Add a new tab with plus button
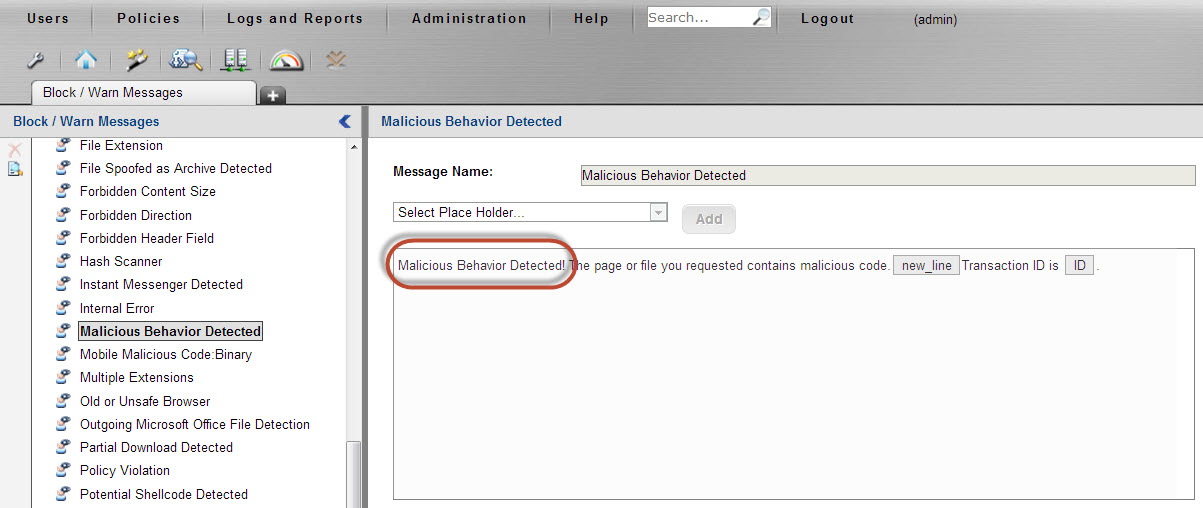The image size is (1203, 508). pyautogui.click(x=272, y=95)
